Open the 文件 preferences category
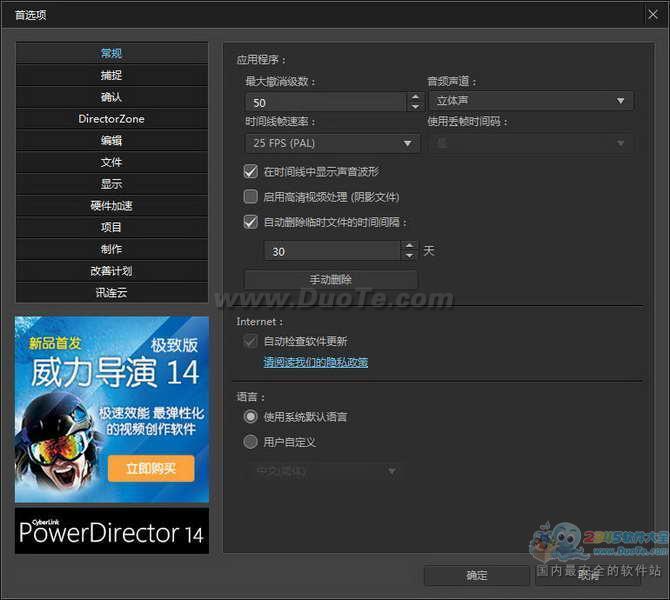Image resolution: width=670 pixels, height=600 pixels. (112, 162)
